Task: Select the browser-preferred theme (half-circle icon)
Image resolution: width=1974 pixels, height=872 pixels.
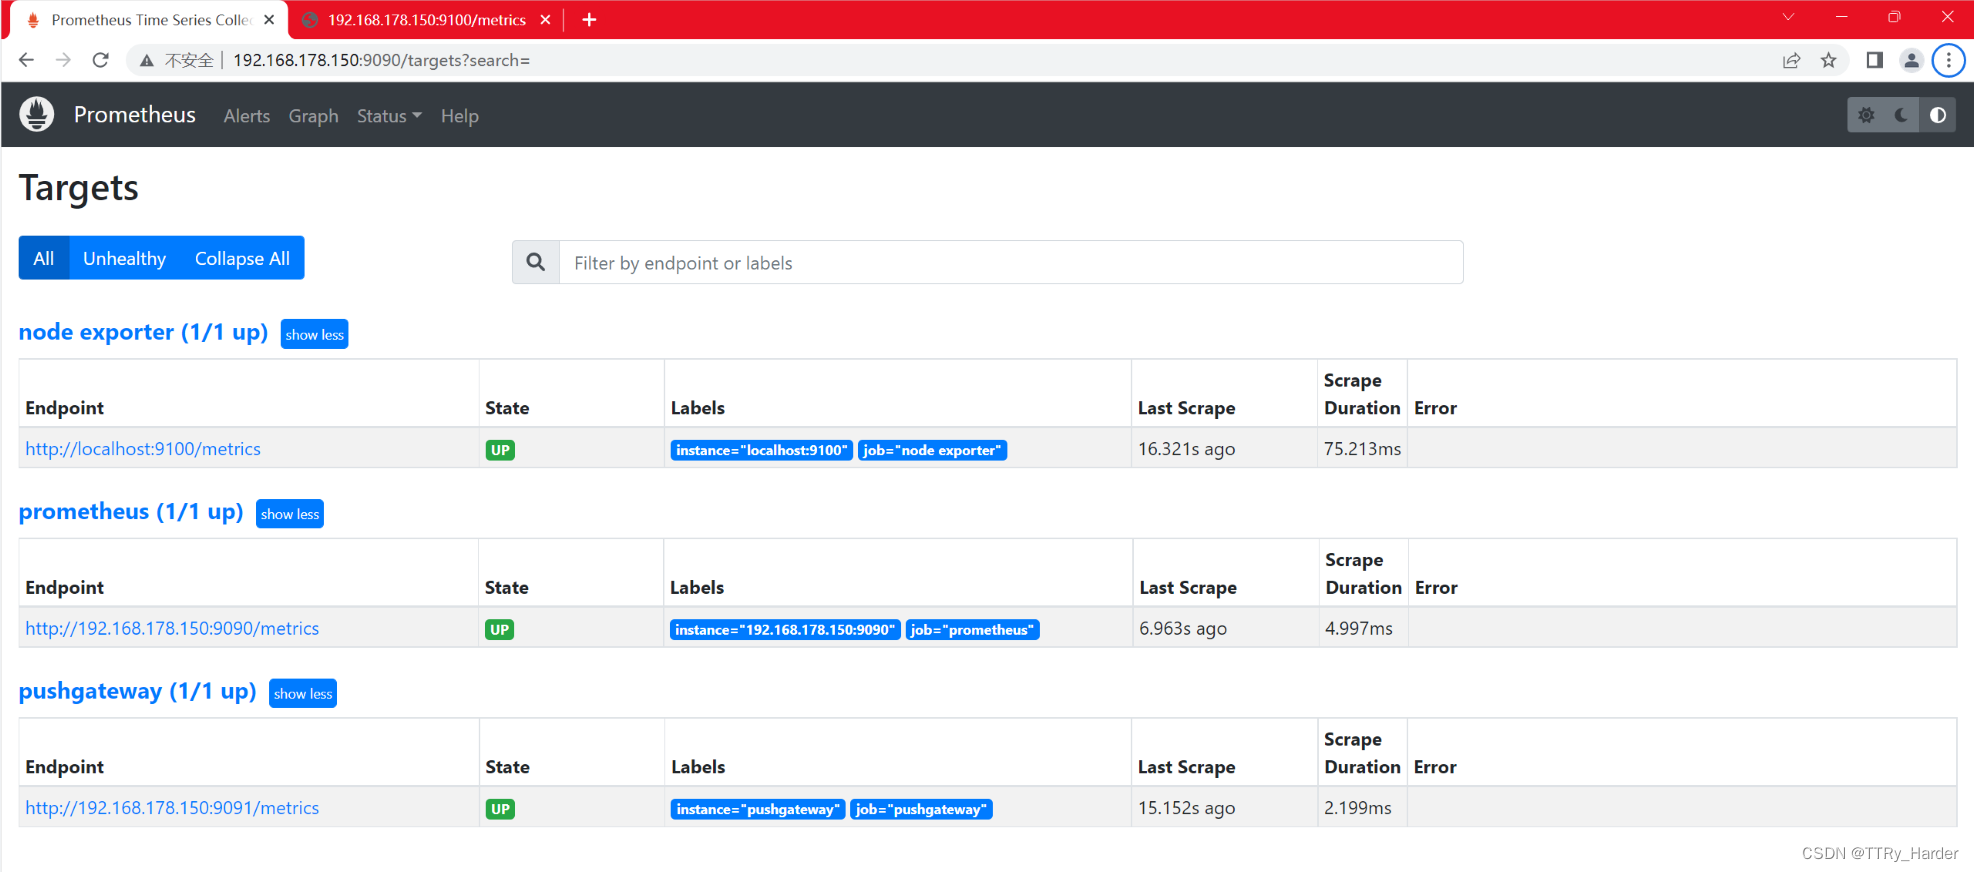Action: click(x=1938, y=115)
